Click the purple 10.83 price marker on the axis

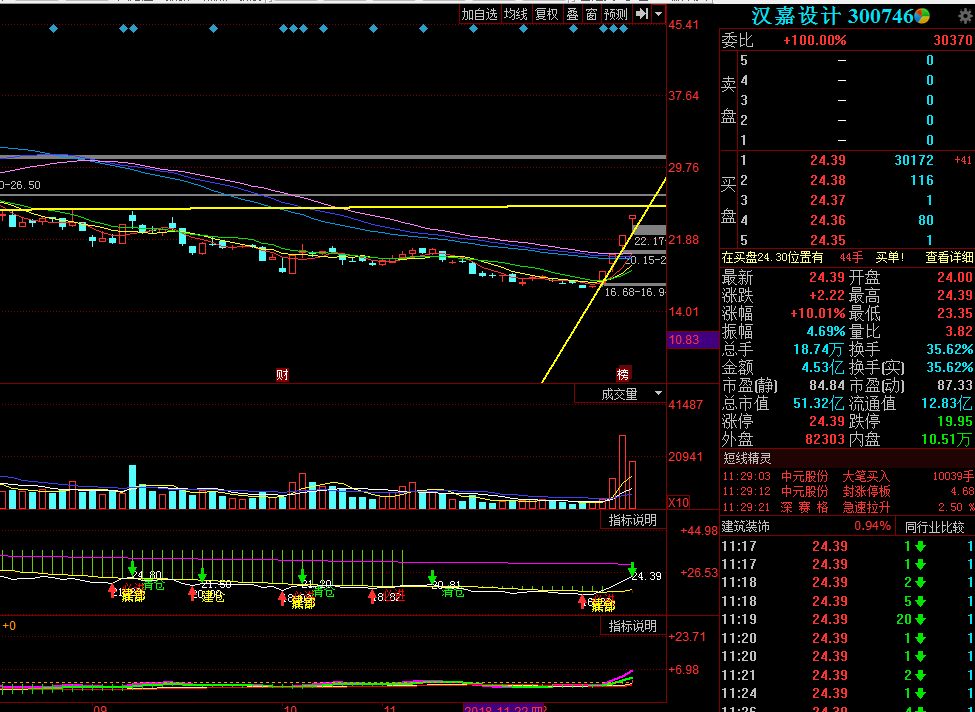[x=685, y=340]
